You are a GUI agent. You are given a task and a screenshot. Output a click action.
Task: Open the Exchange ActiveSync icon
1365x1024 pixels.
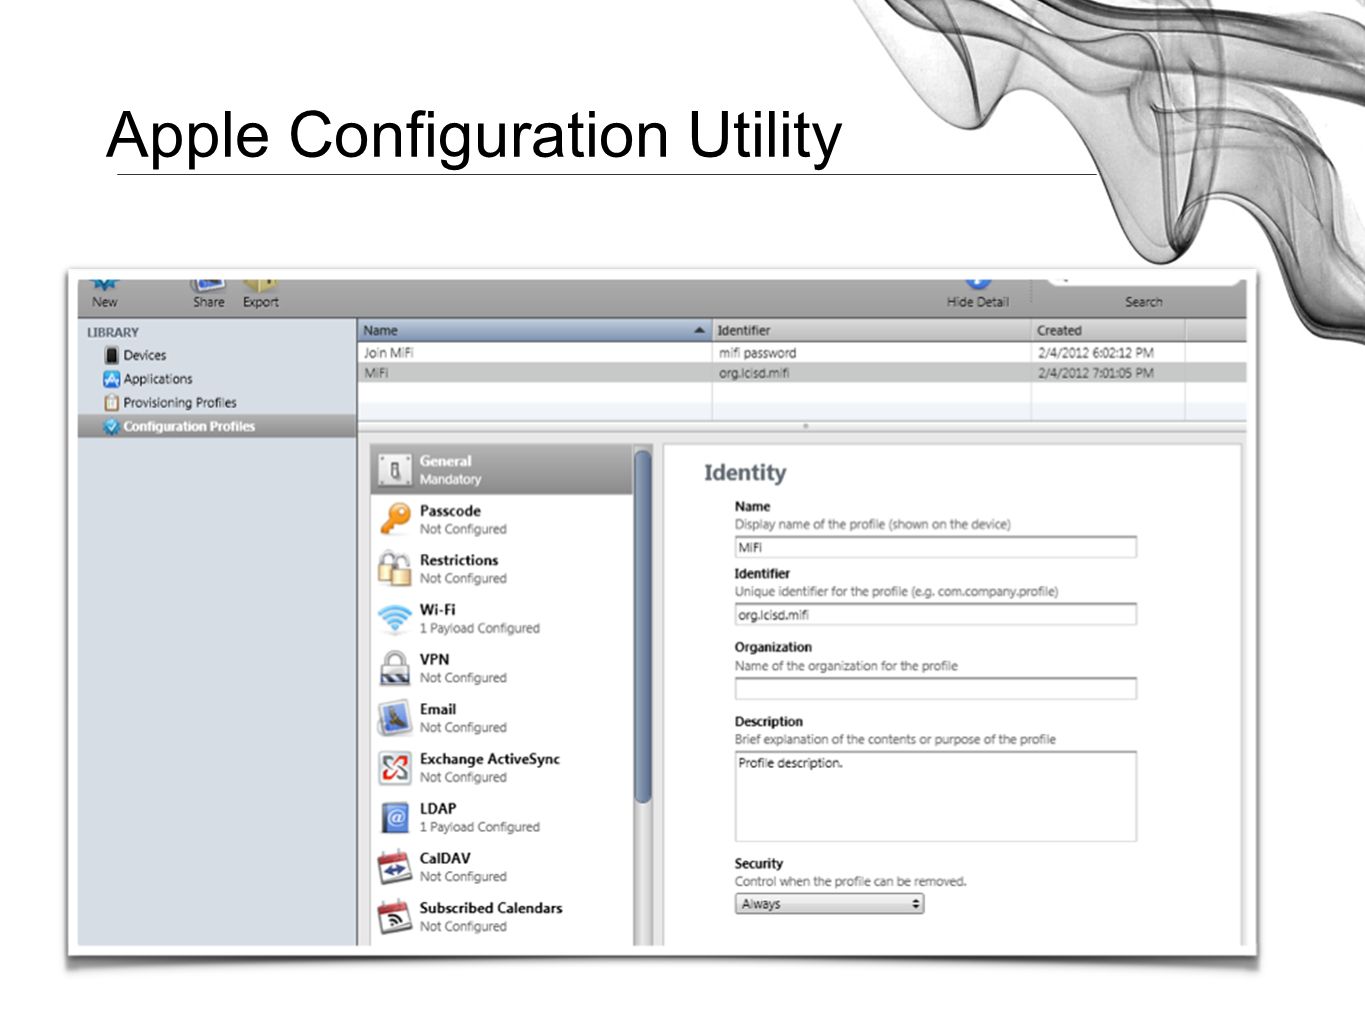pyautogui.click(x=395, y=768)
